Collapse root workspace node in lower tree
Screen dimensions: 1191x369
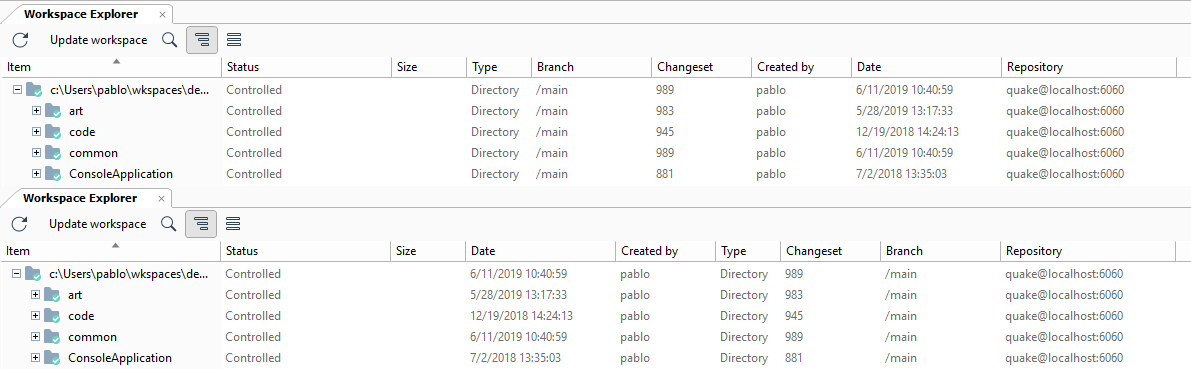(16, 273)
